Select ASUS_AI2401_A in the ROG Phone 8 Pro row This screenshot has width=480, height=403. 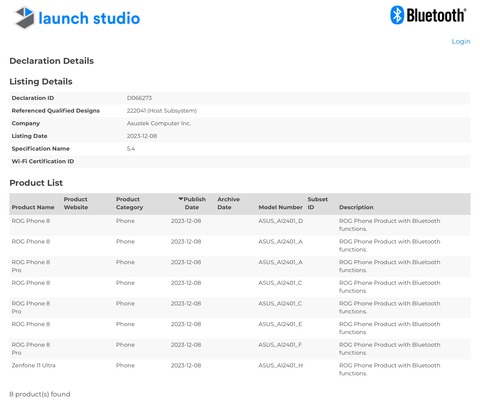(x=280, y=262)
